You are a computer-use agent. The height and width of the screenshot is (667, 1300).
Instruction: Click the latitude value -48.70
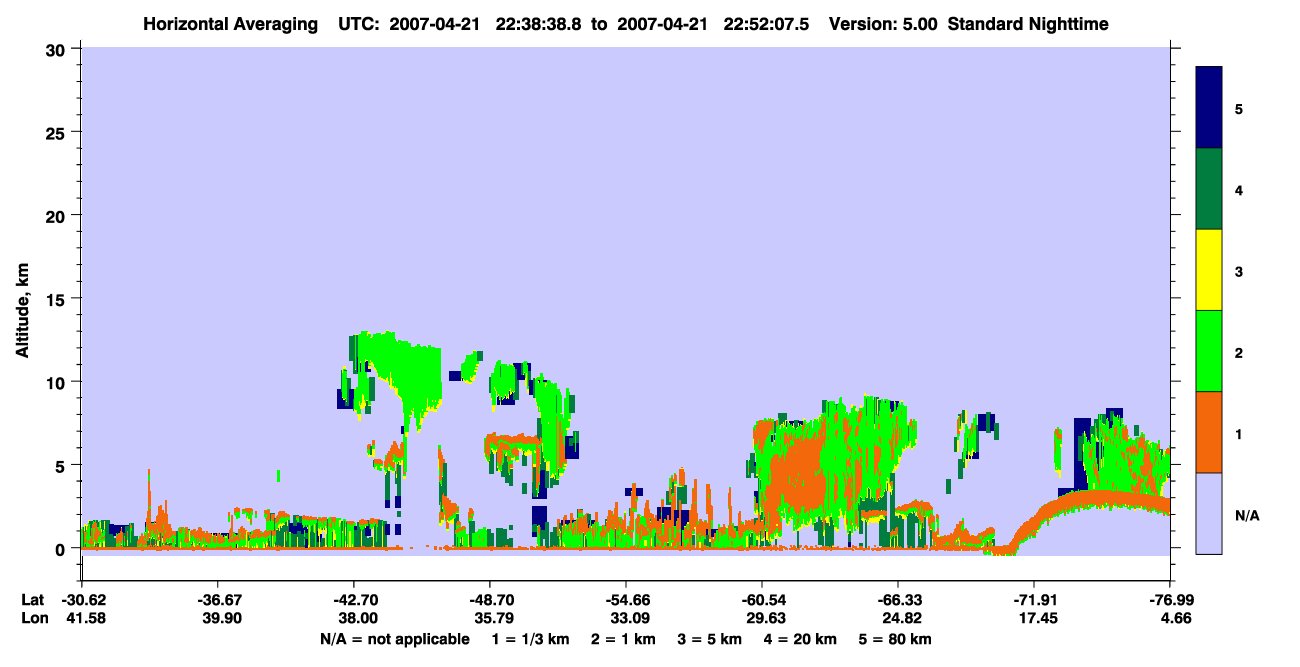point(489,600)
